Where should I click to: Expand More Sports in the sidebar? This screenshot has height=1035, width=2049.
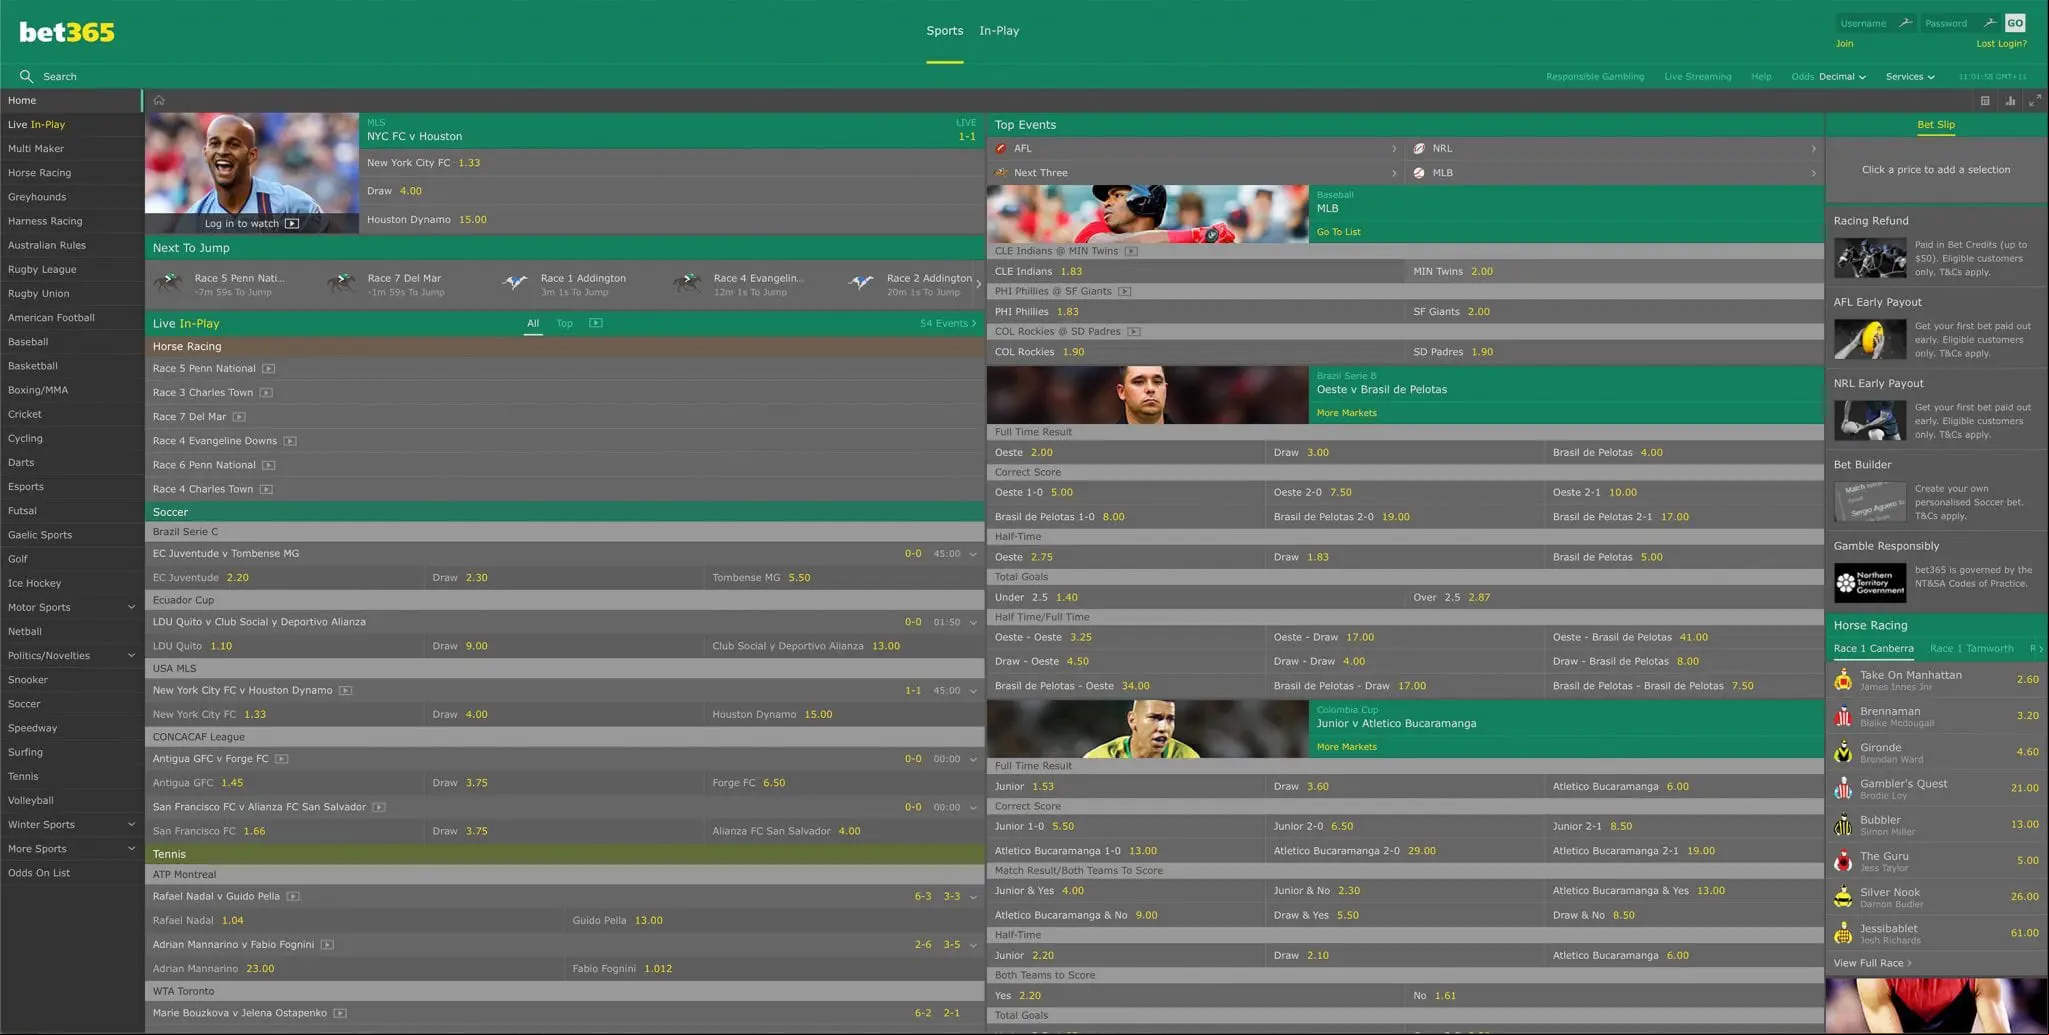click(131, 849)
